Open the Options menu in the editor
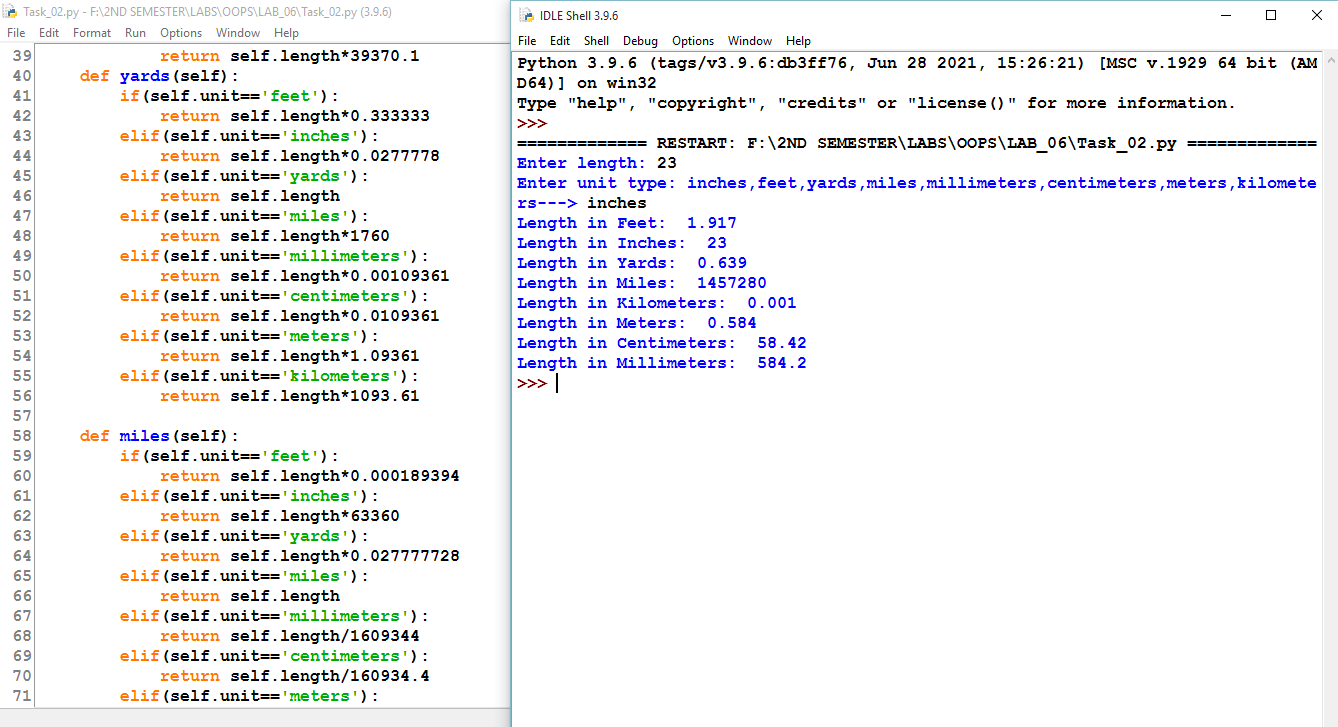1338x727 pixels. pyautogui.click(x=180, y=32)
